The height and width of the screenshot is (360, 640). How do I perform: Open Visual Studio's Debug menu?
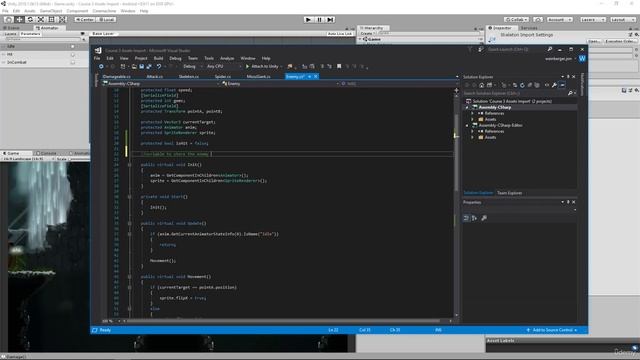point(175,58)
